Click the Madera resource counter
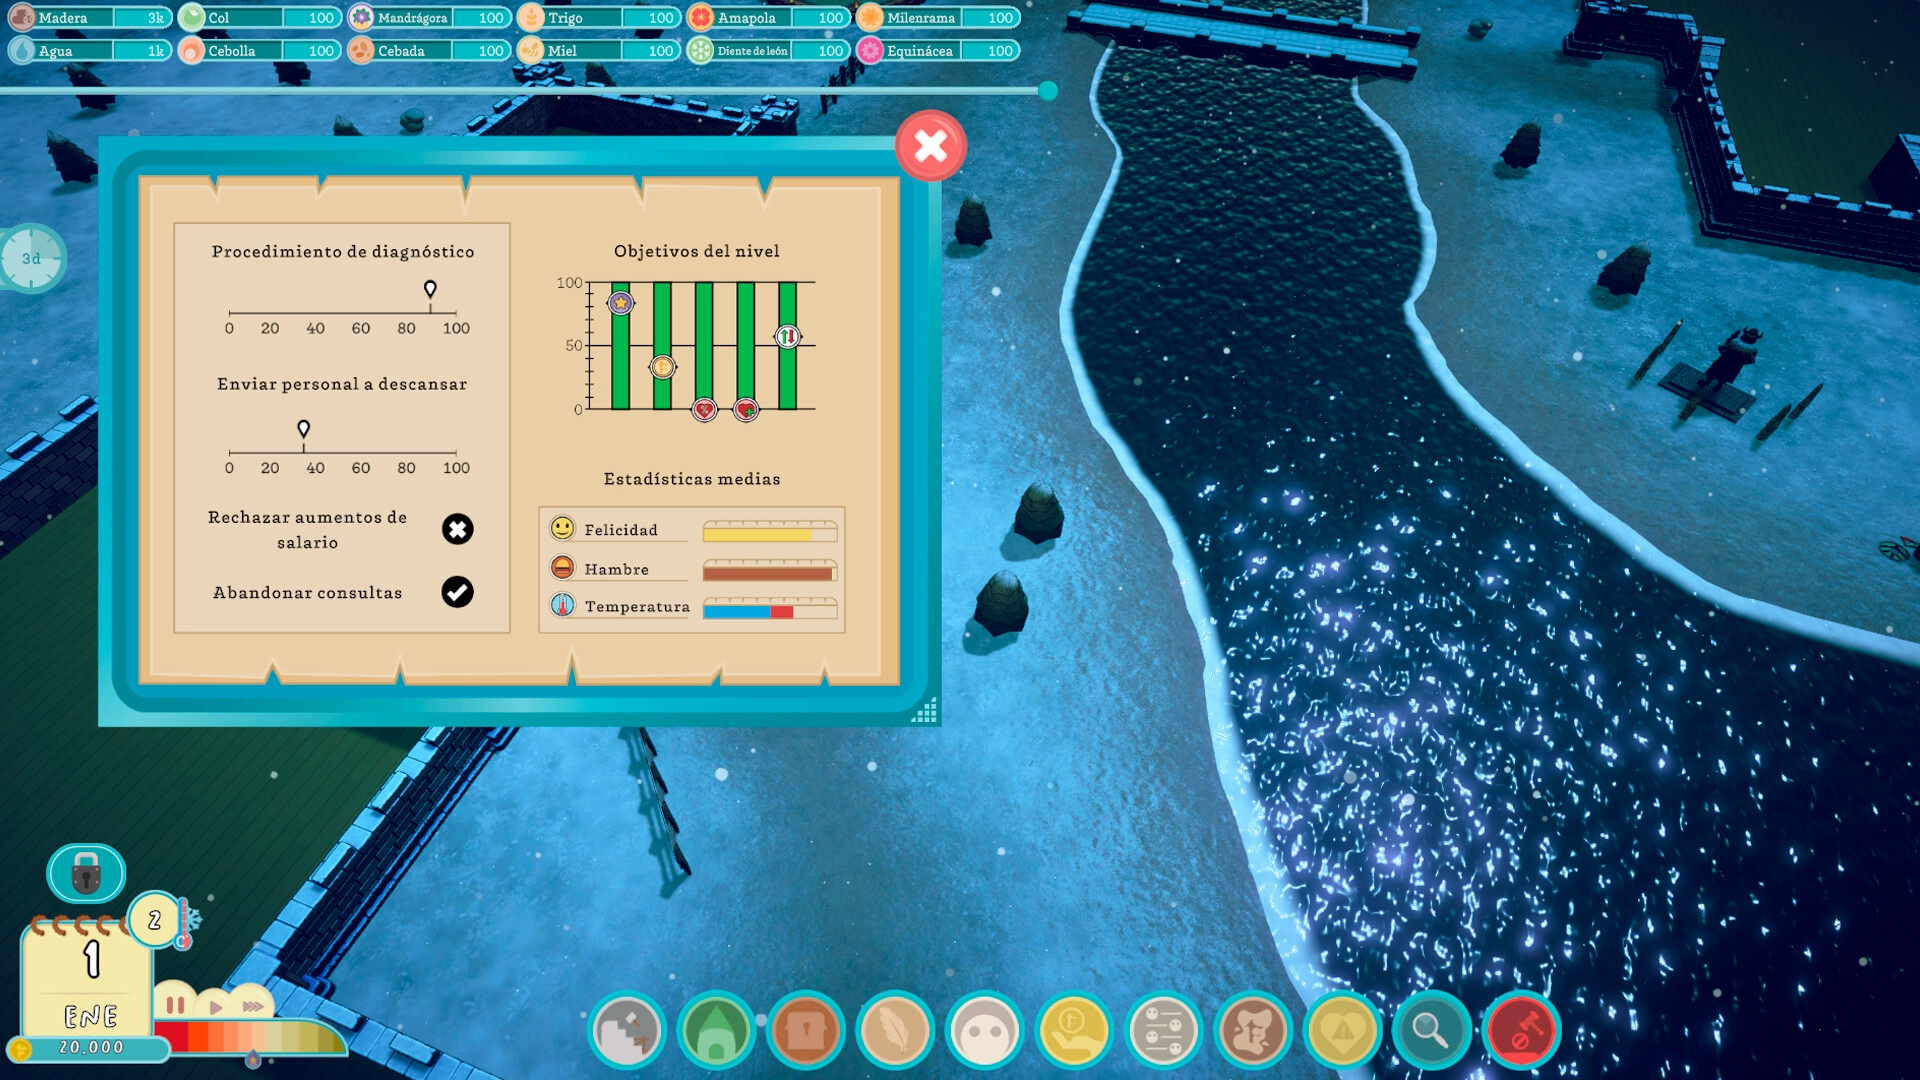Viewport: 1920px width, 1080px height. pos(88,18)
